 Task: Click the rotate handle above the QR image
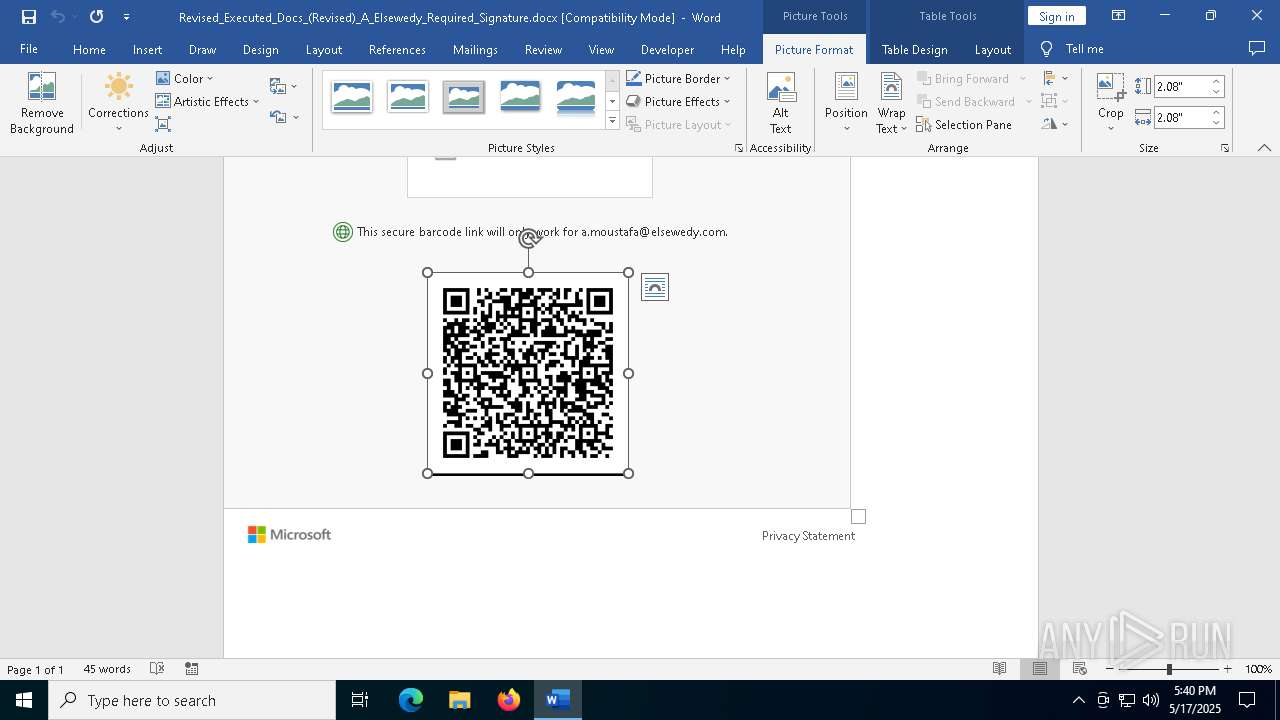coord(529,238)
